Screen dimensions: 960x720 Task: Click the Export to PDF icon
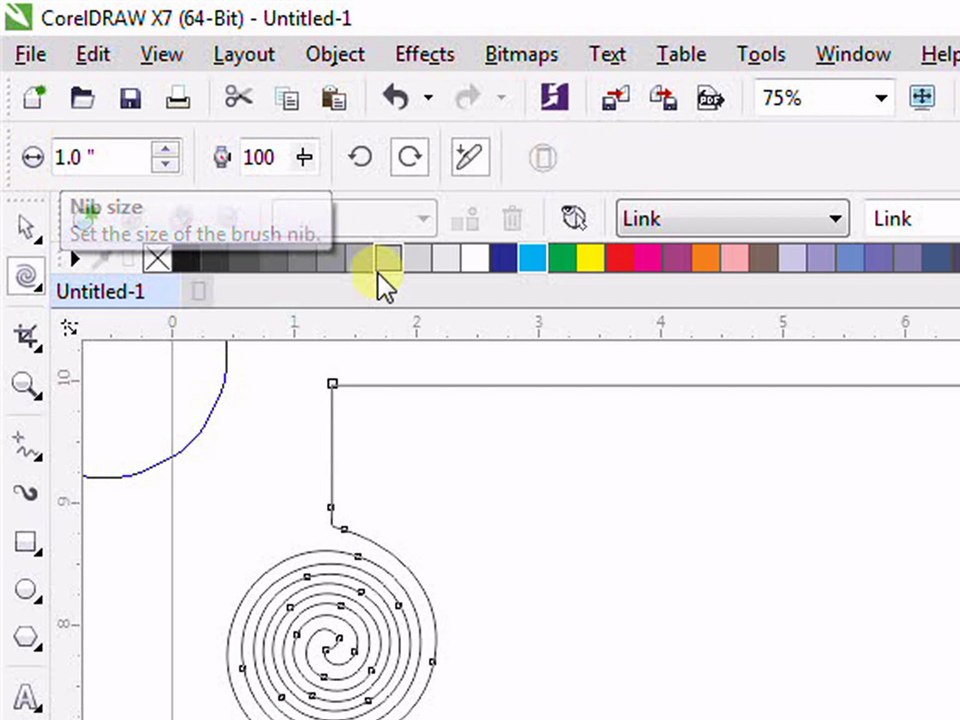click(x=710, y=97)
